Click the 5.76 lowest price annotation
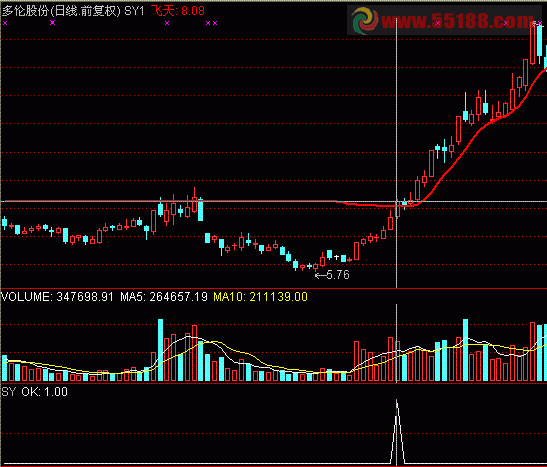 click(338, 275)
